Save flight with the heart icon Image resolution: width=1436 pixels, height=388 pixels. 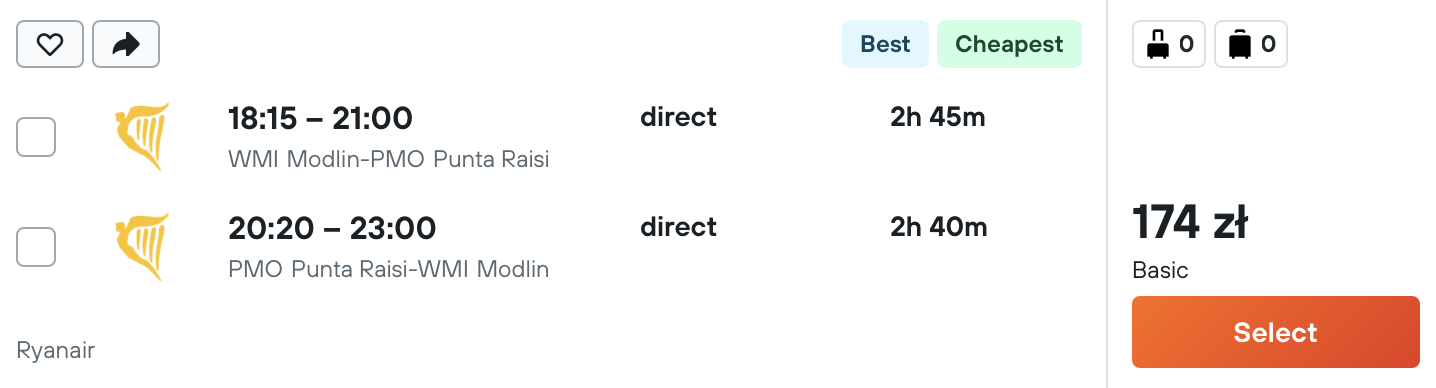[50, 45]
